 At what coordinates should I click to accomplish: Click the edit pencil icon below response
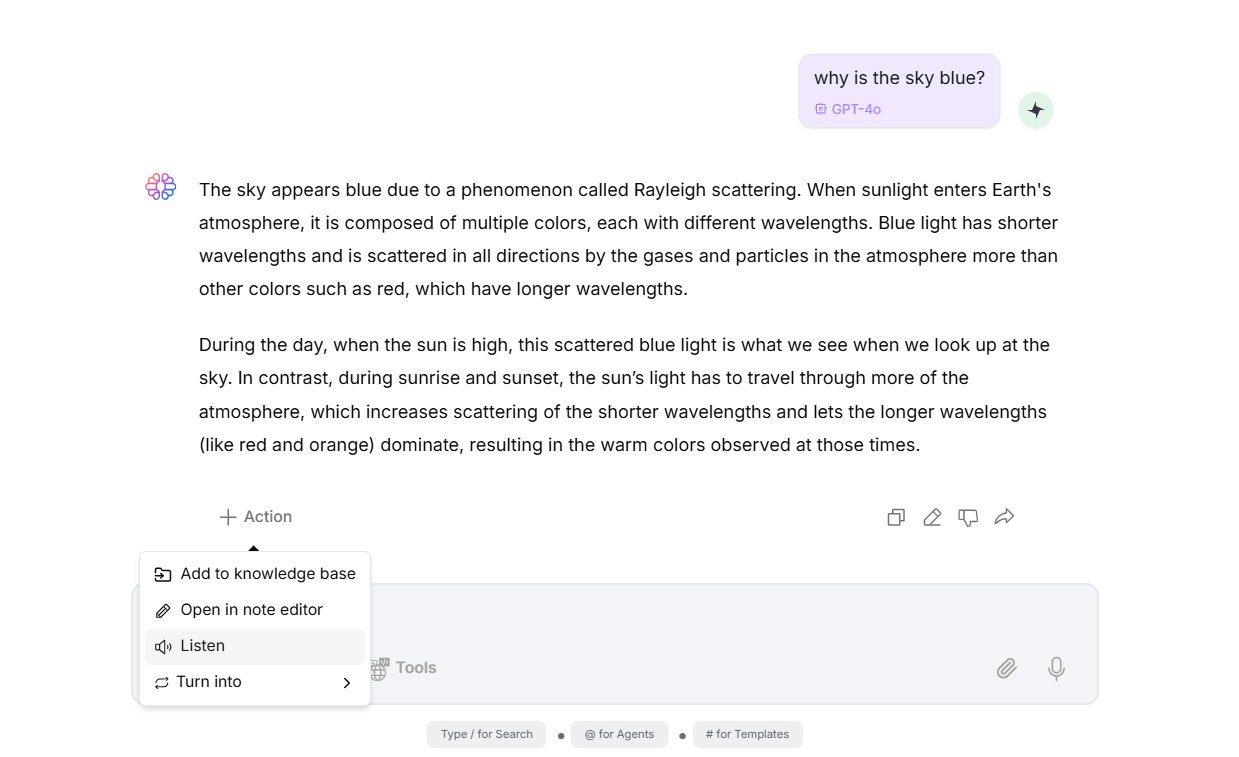[932, 517]
